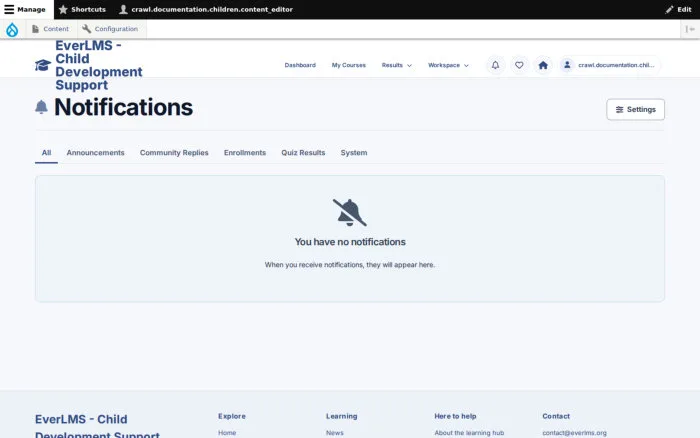Switch to the Enrollments tab
This screenshot has width=700, height=438.
click(x=245, y=153)
